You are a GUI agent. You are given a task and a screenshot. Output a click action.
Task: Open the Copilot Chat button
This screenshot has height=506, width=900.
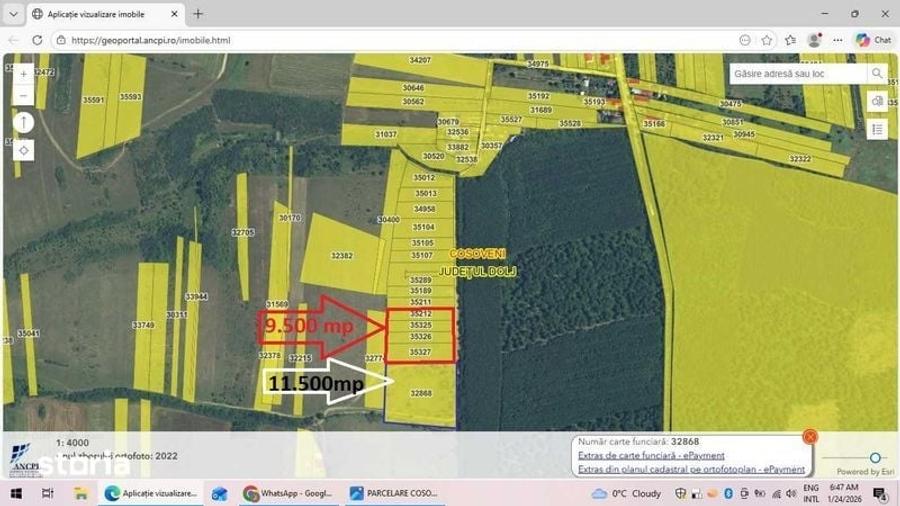[874, 40]
